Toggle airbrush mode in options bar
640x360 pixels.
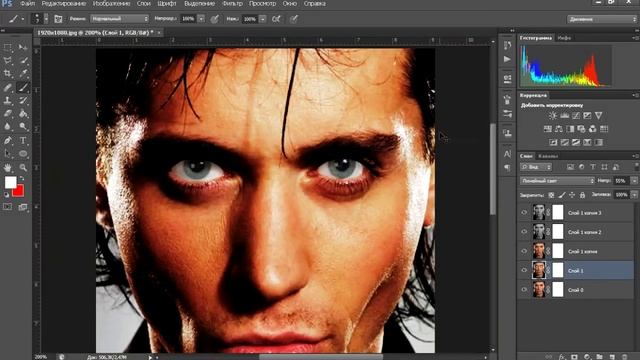(x=276, y=19)
